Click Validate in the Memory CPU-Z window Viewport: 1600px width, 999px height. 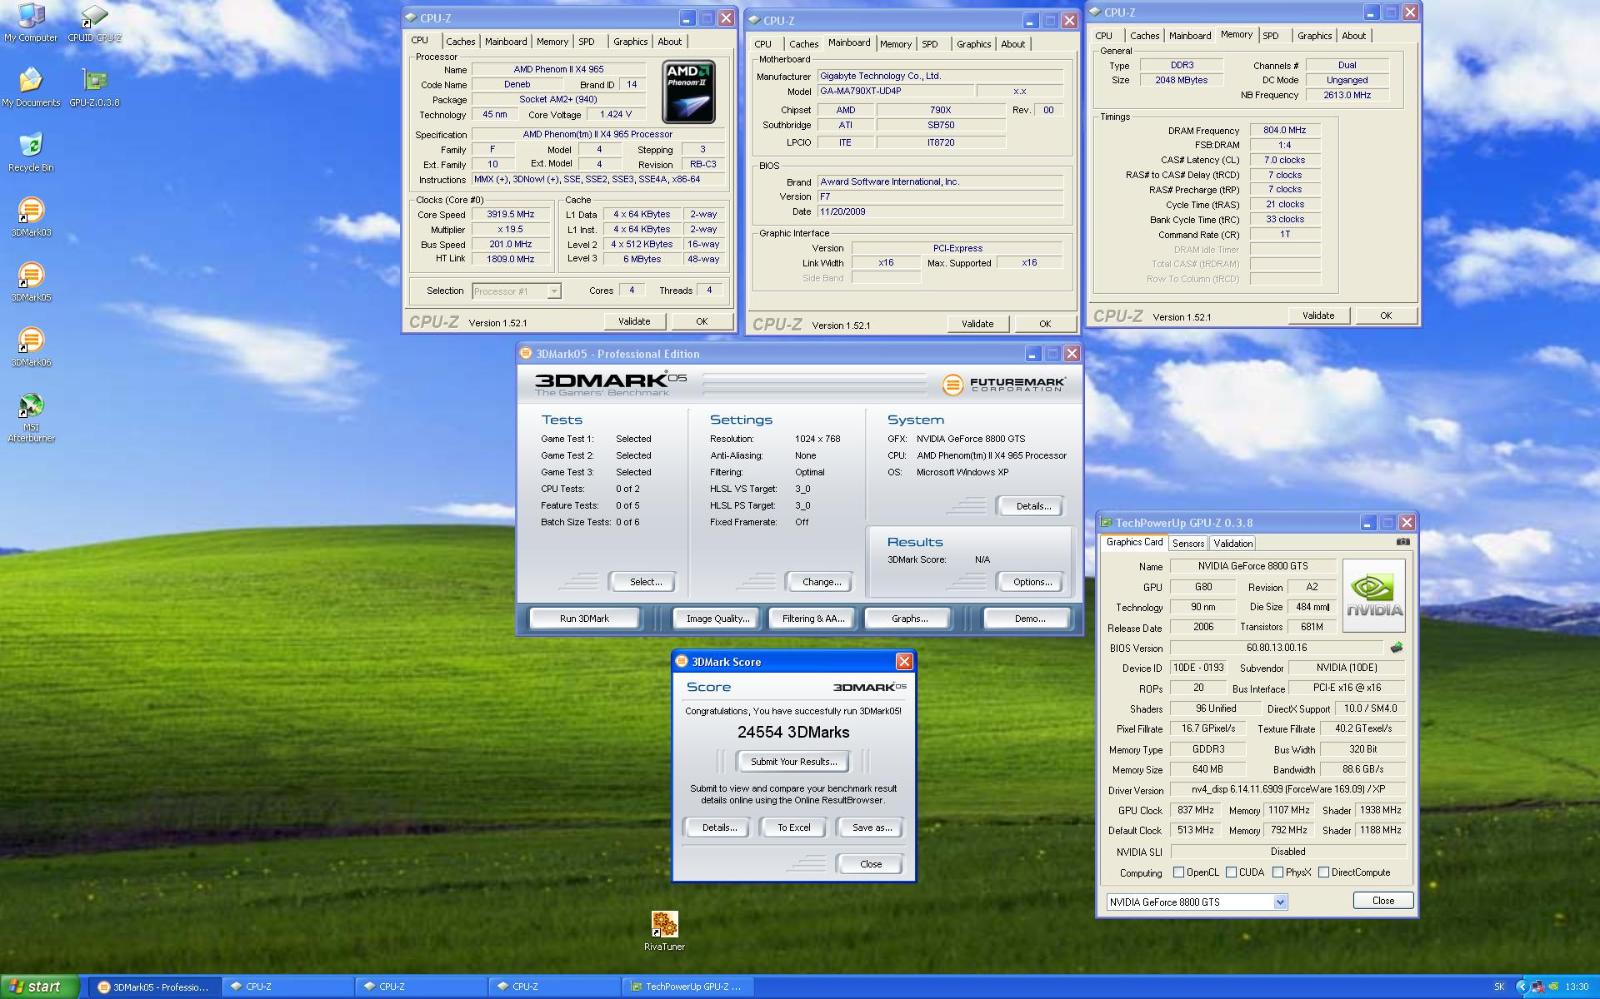tap(1318, 315)
